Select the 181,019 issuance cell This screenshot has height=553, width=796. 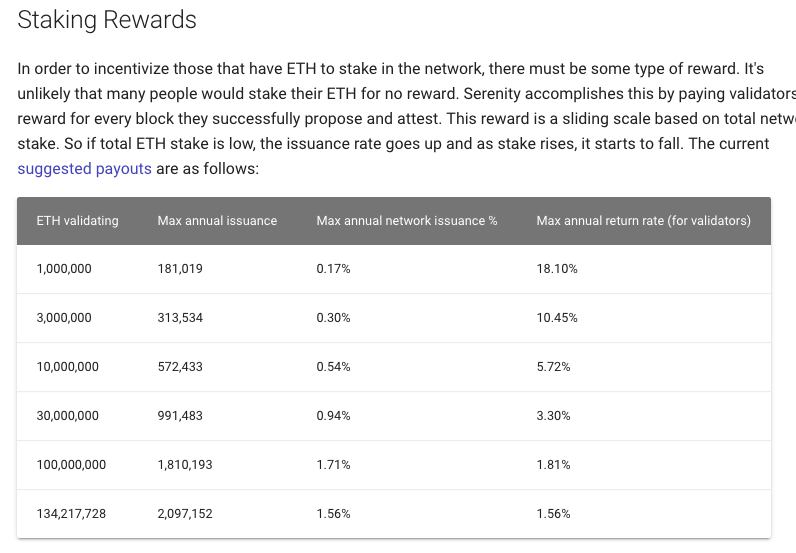pyautogui.click(x=180, y=269)
